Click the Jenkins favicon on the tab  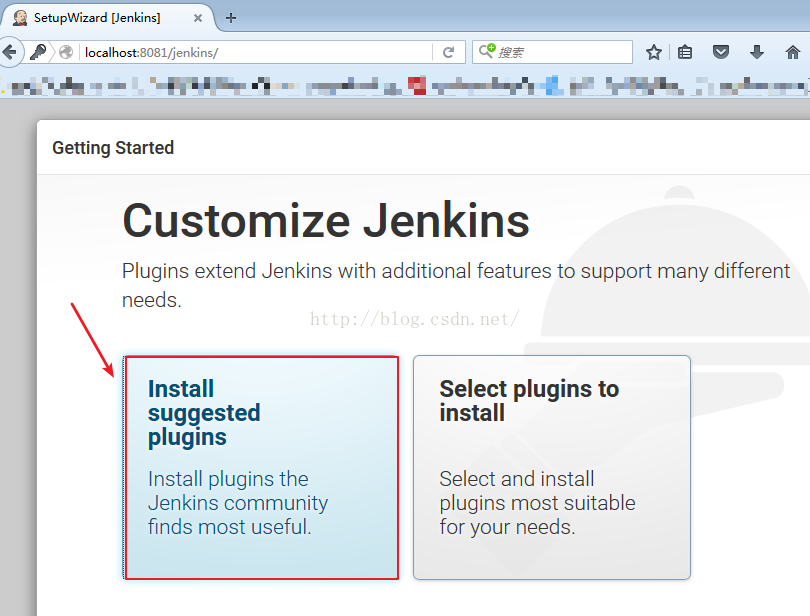[20, 18]
